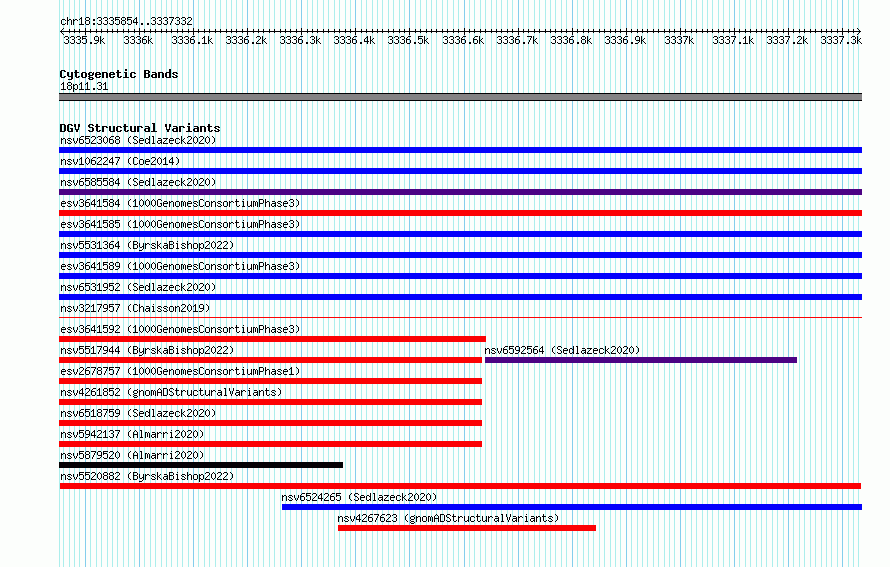The image size is (890, 567).
Task: Click the nsv6518759 (Sedlazeck2020) label
Action: point(138,413)
